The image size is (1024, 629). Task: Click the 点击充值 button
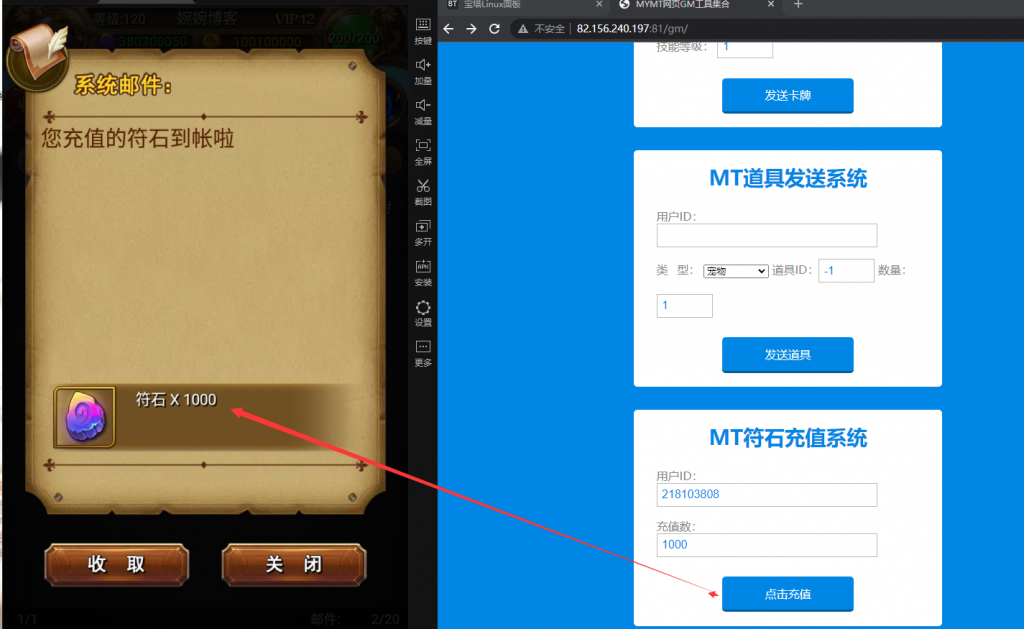[787, 594]
